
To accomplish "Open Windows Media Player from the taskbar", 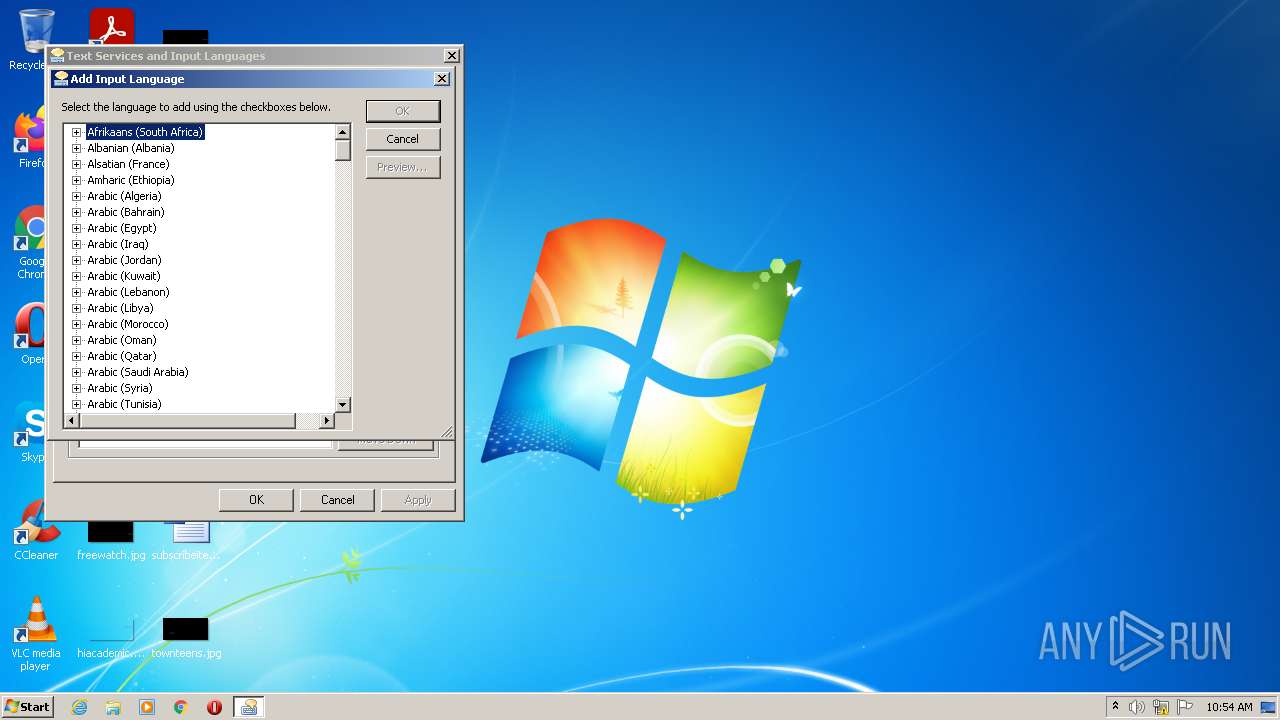I will [147, 707].
